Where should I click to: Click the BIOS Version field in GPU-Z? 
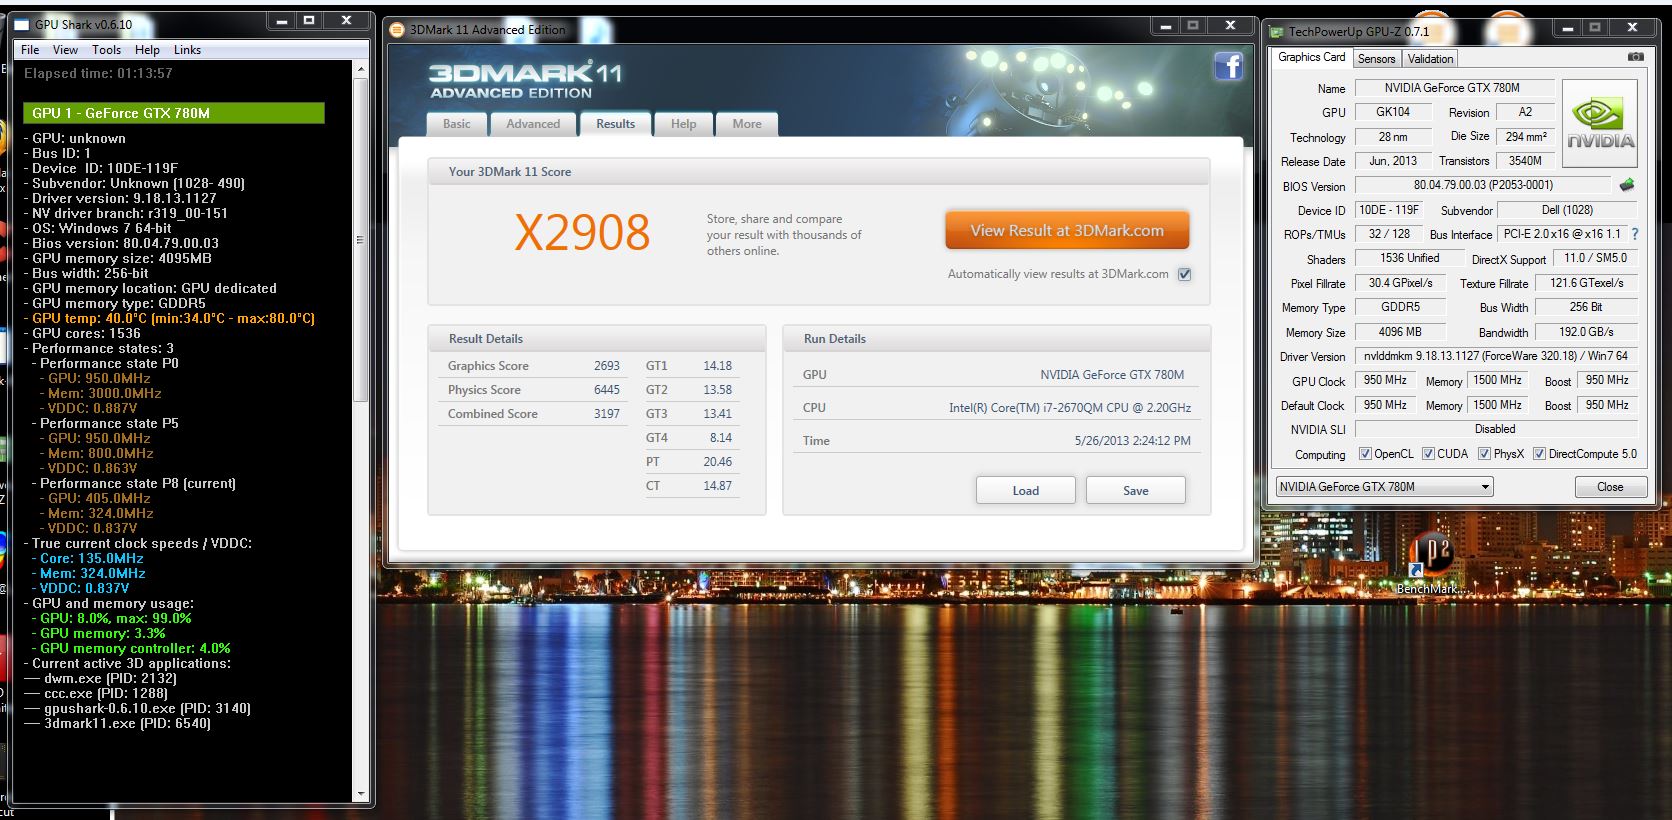(1484, 185)
